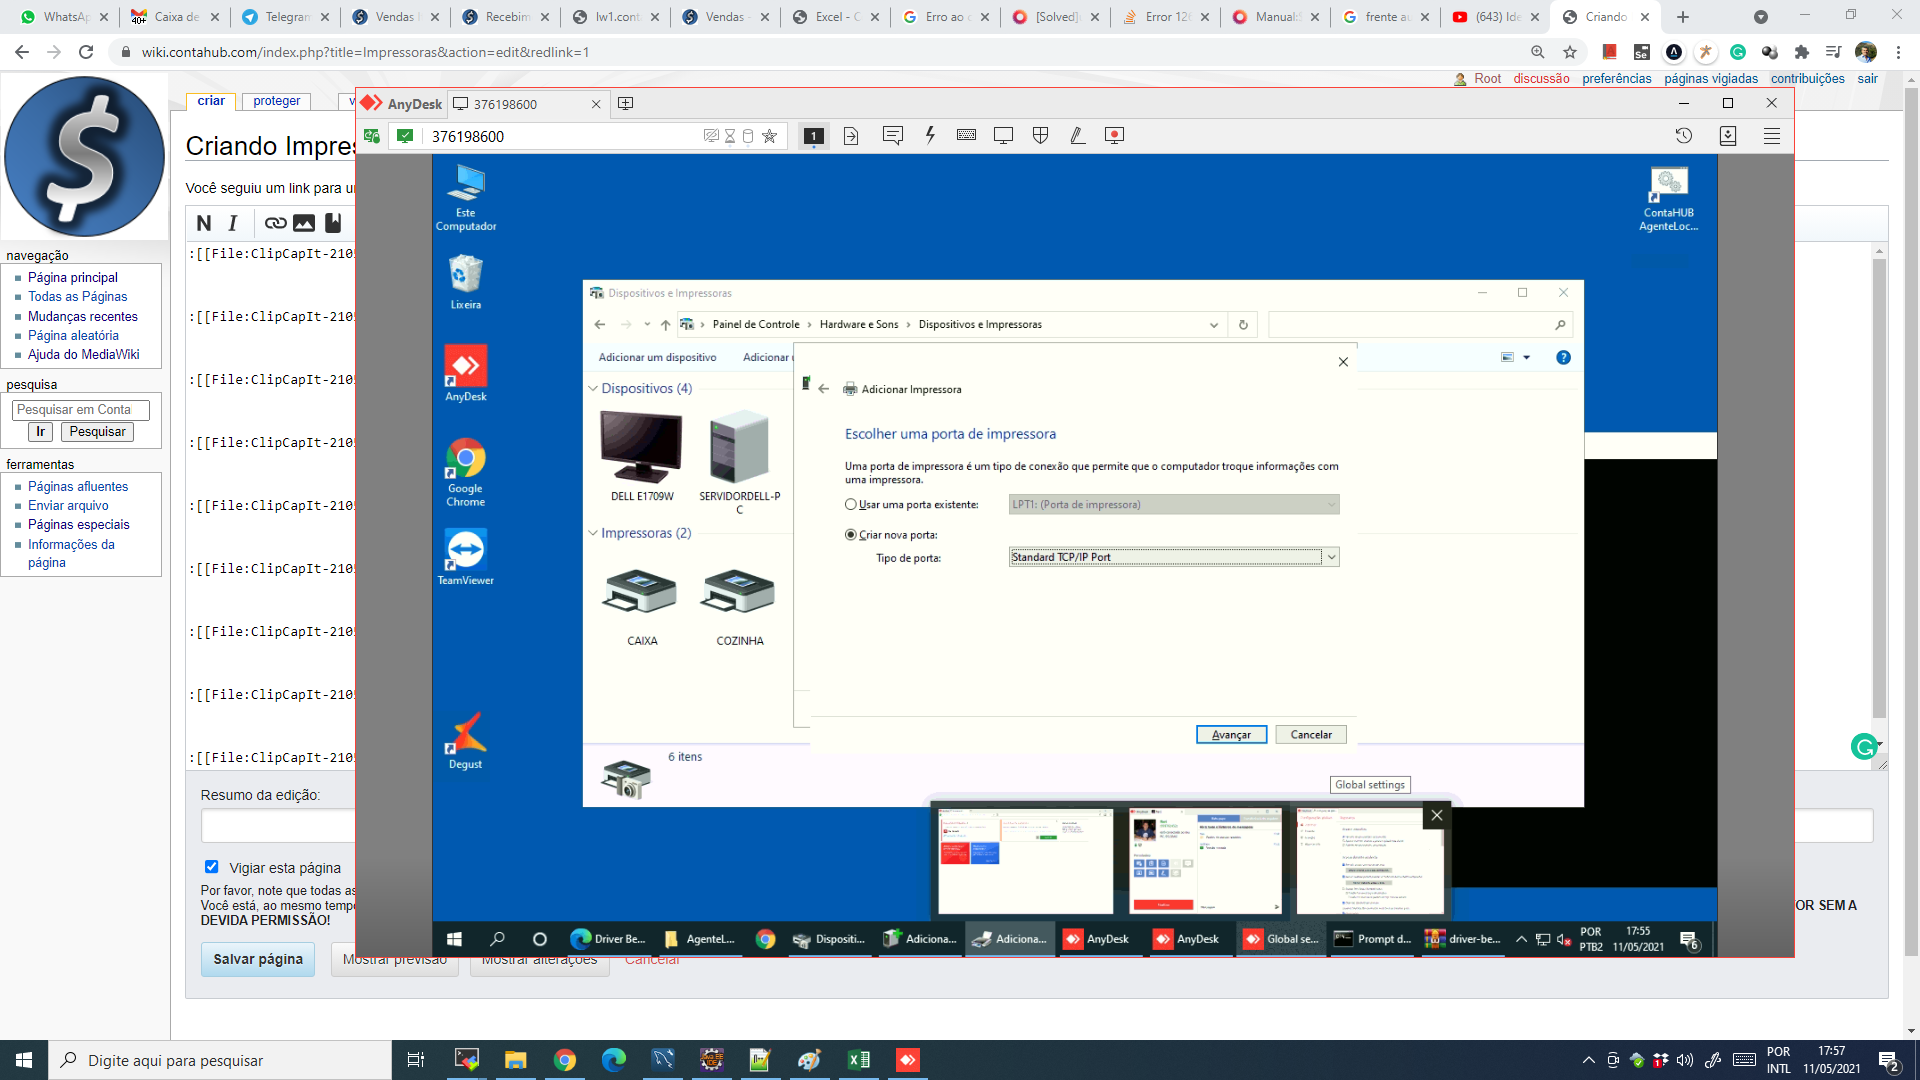Switch to the 'proteger' wiki tab

click(277, 101)
